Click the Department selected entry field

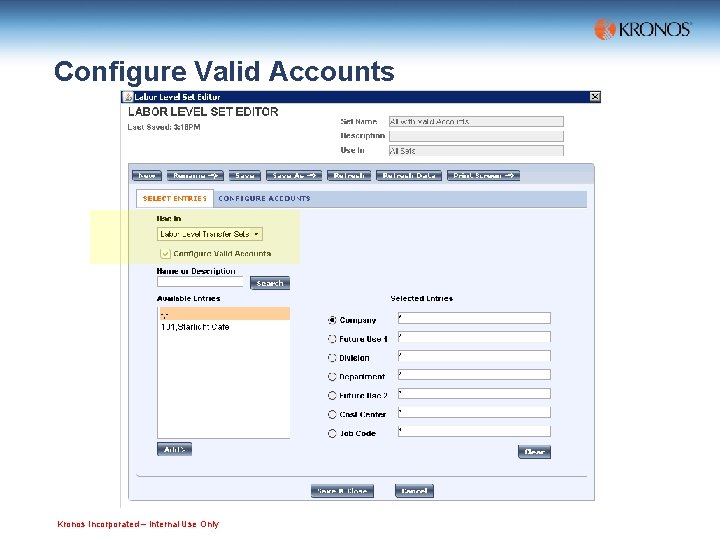474,375
